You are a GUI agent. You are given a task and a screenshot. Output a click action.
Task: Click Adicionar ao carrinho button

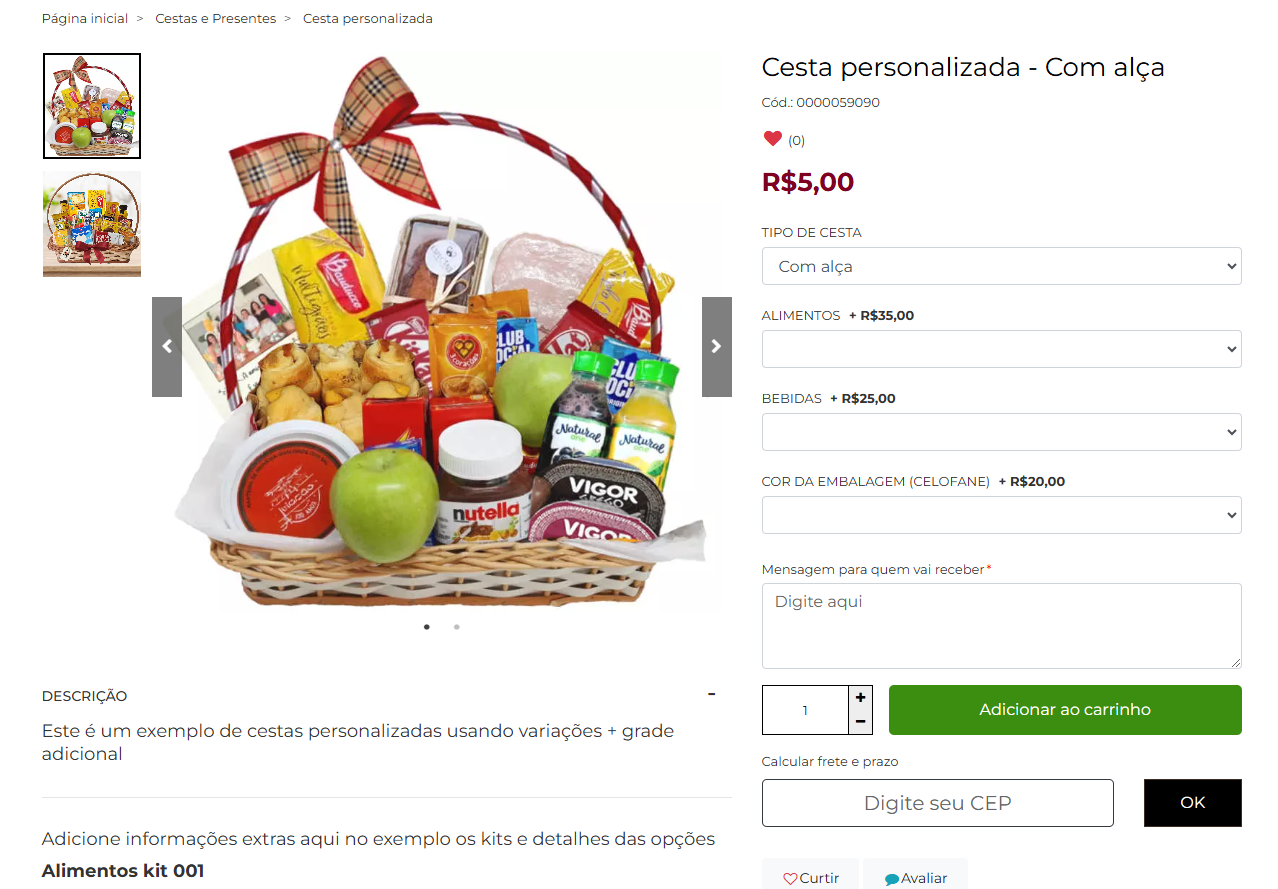pyautogui.click(x=1065, y=710)
